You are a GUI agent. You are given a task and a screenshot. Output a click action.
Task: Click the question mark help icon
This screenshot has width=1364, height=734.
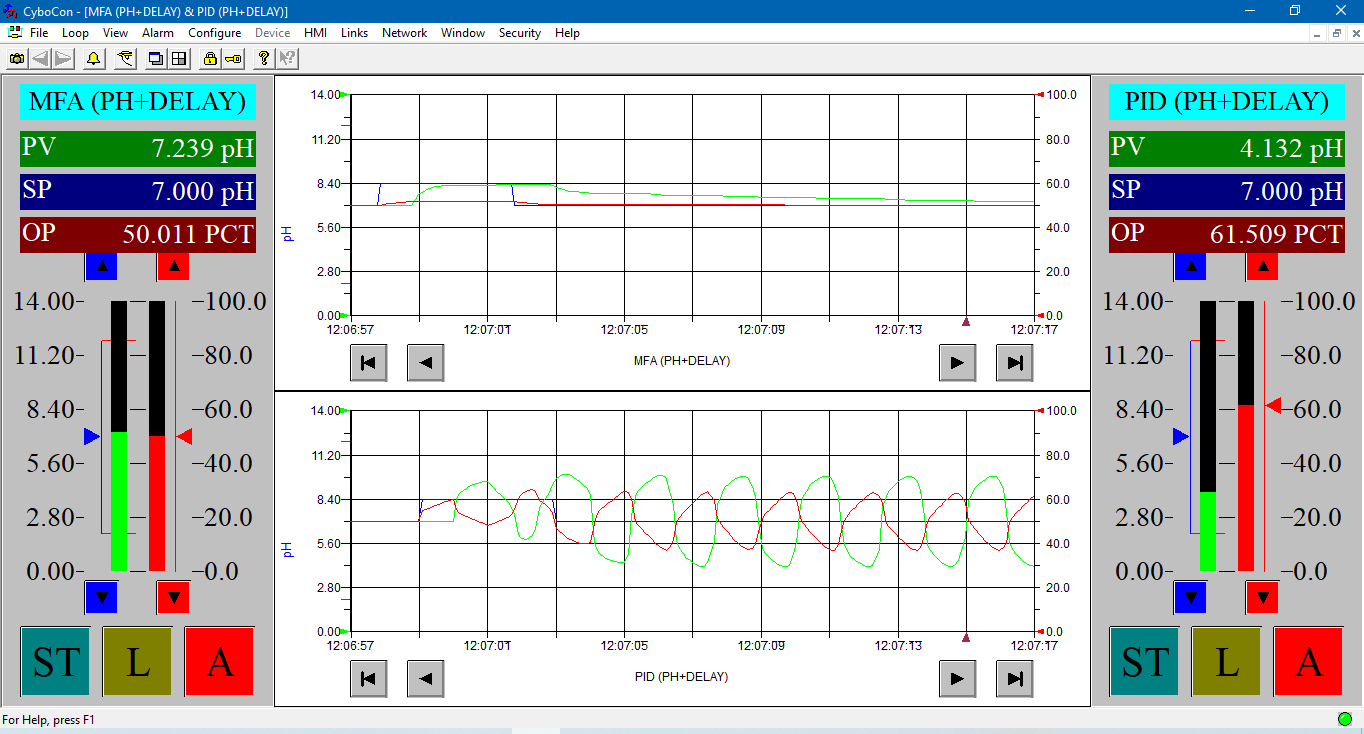tap(263, 59)
